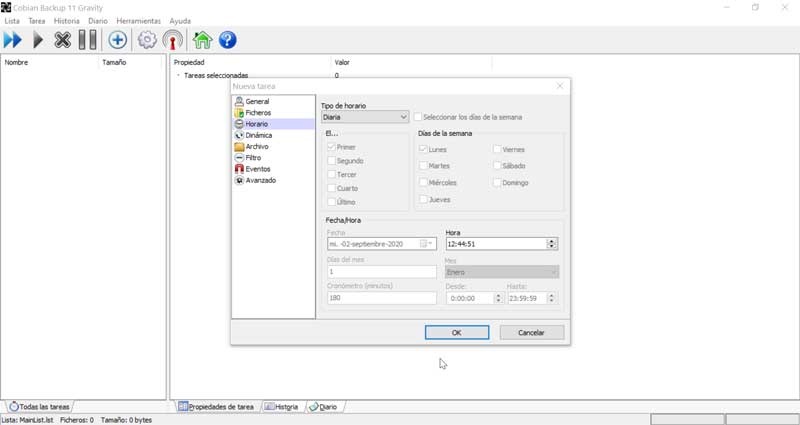
Task: Open the Tipo de horario dropdown
Action: (365, 117)
